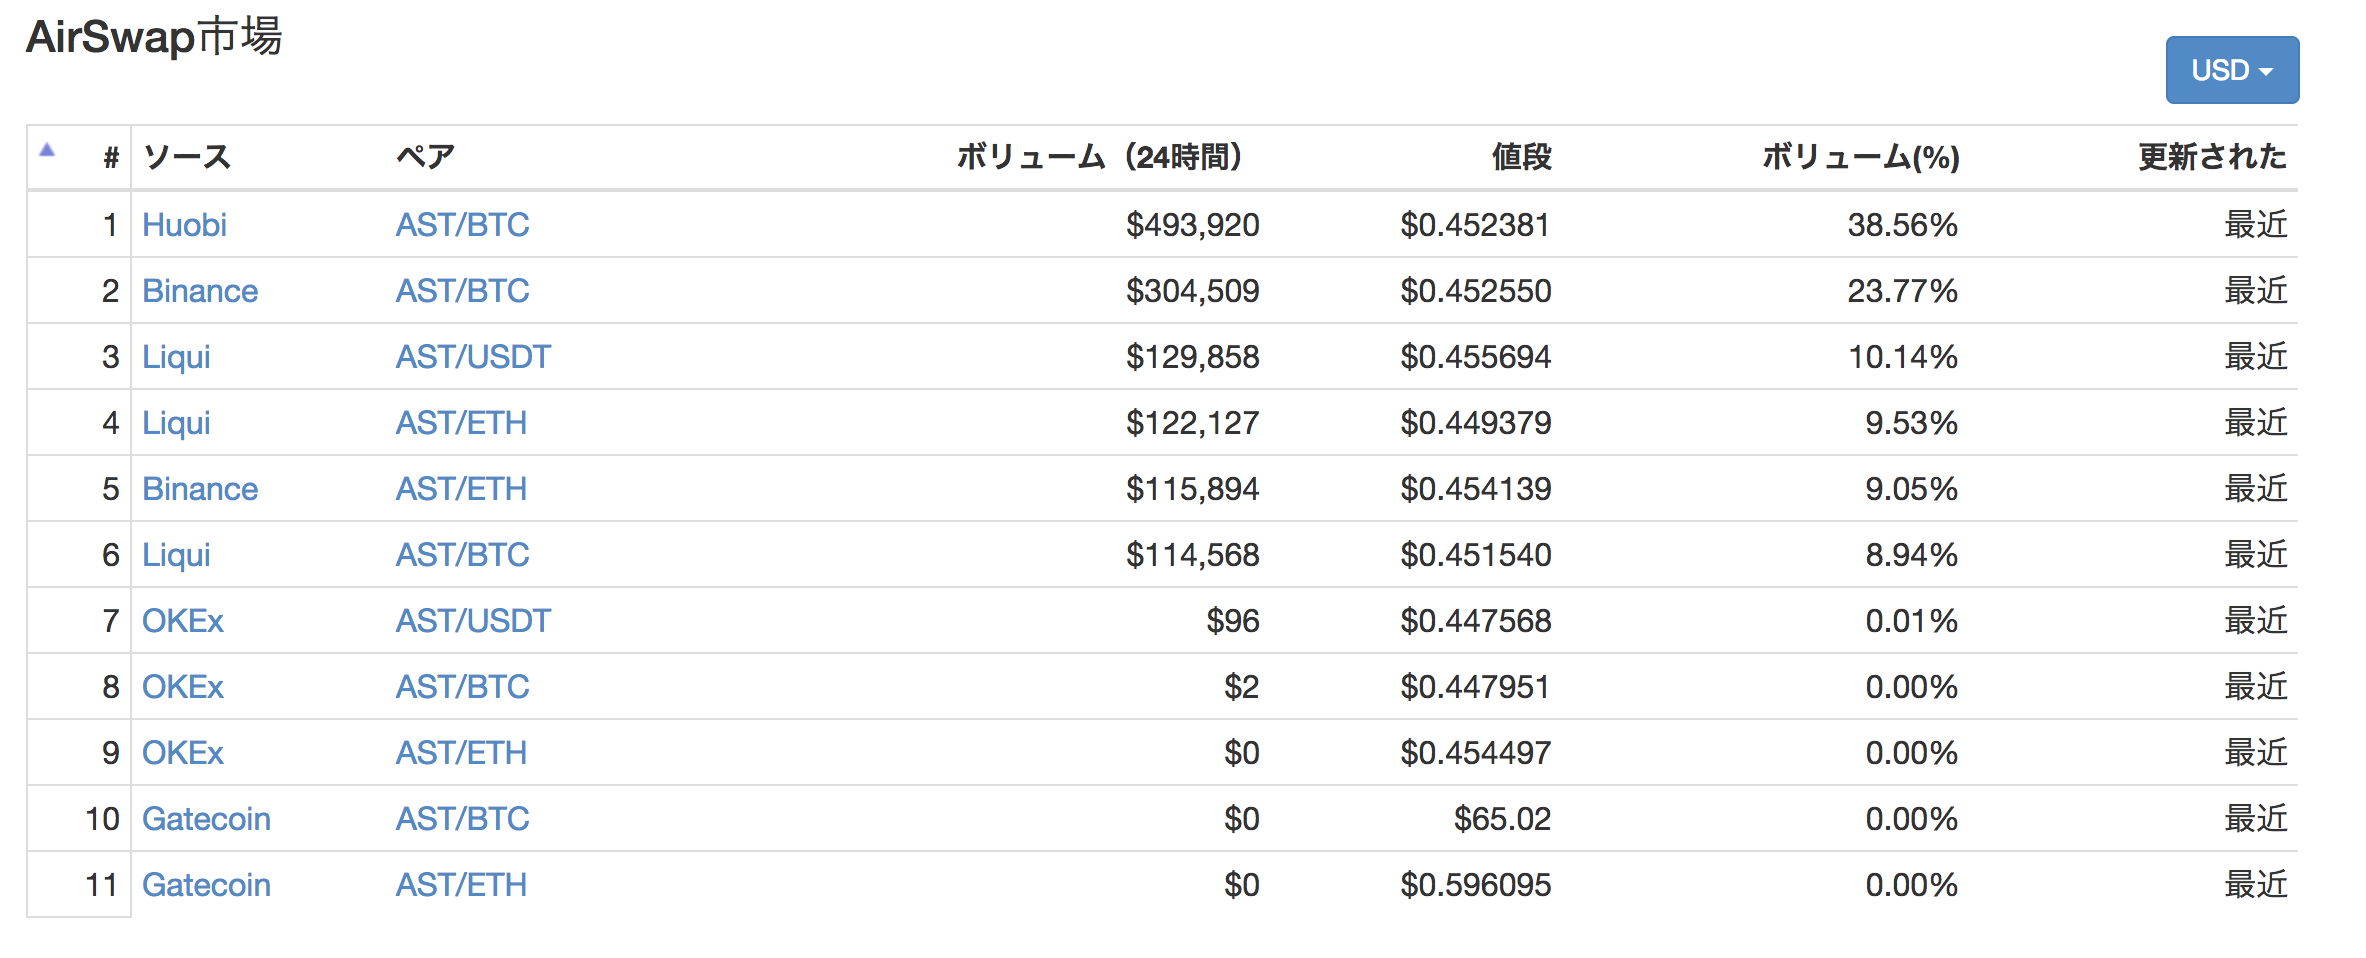This screenshot has width=2366, height=958.
Task: Select the price $0.447951
Action: [1475, 687]
